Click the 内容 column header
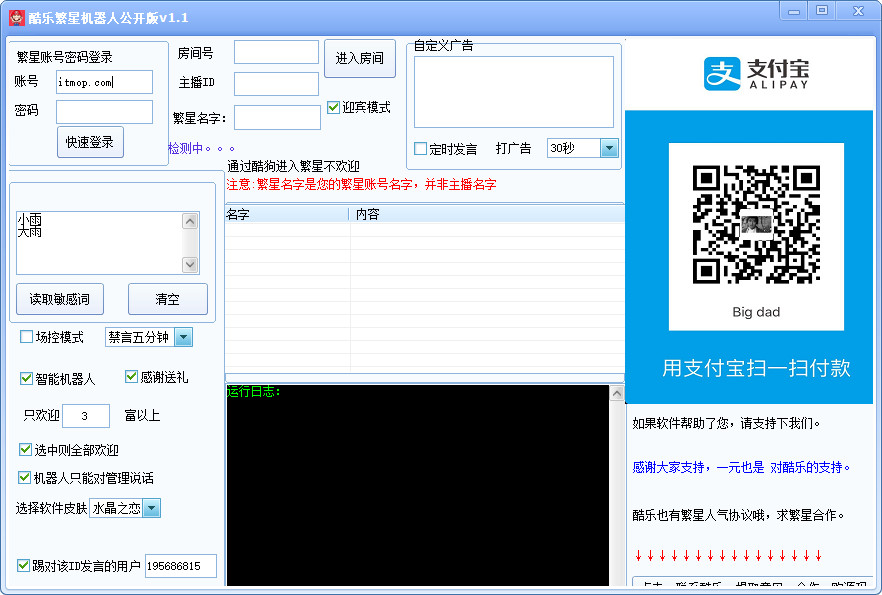This screenshot has height=595, width=882. point(487,214)
